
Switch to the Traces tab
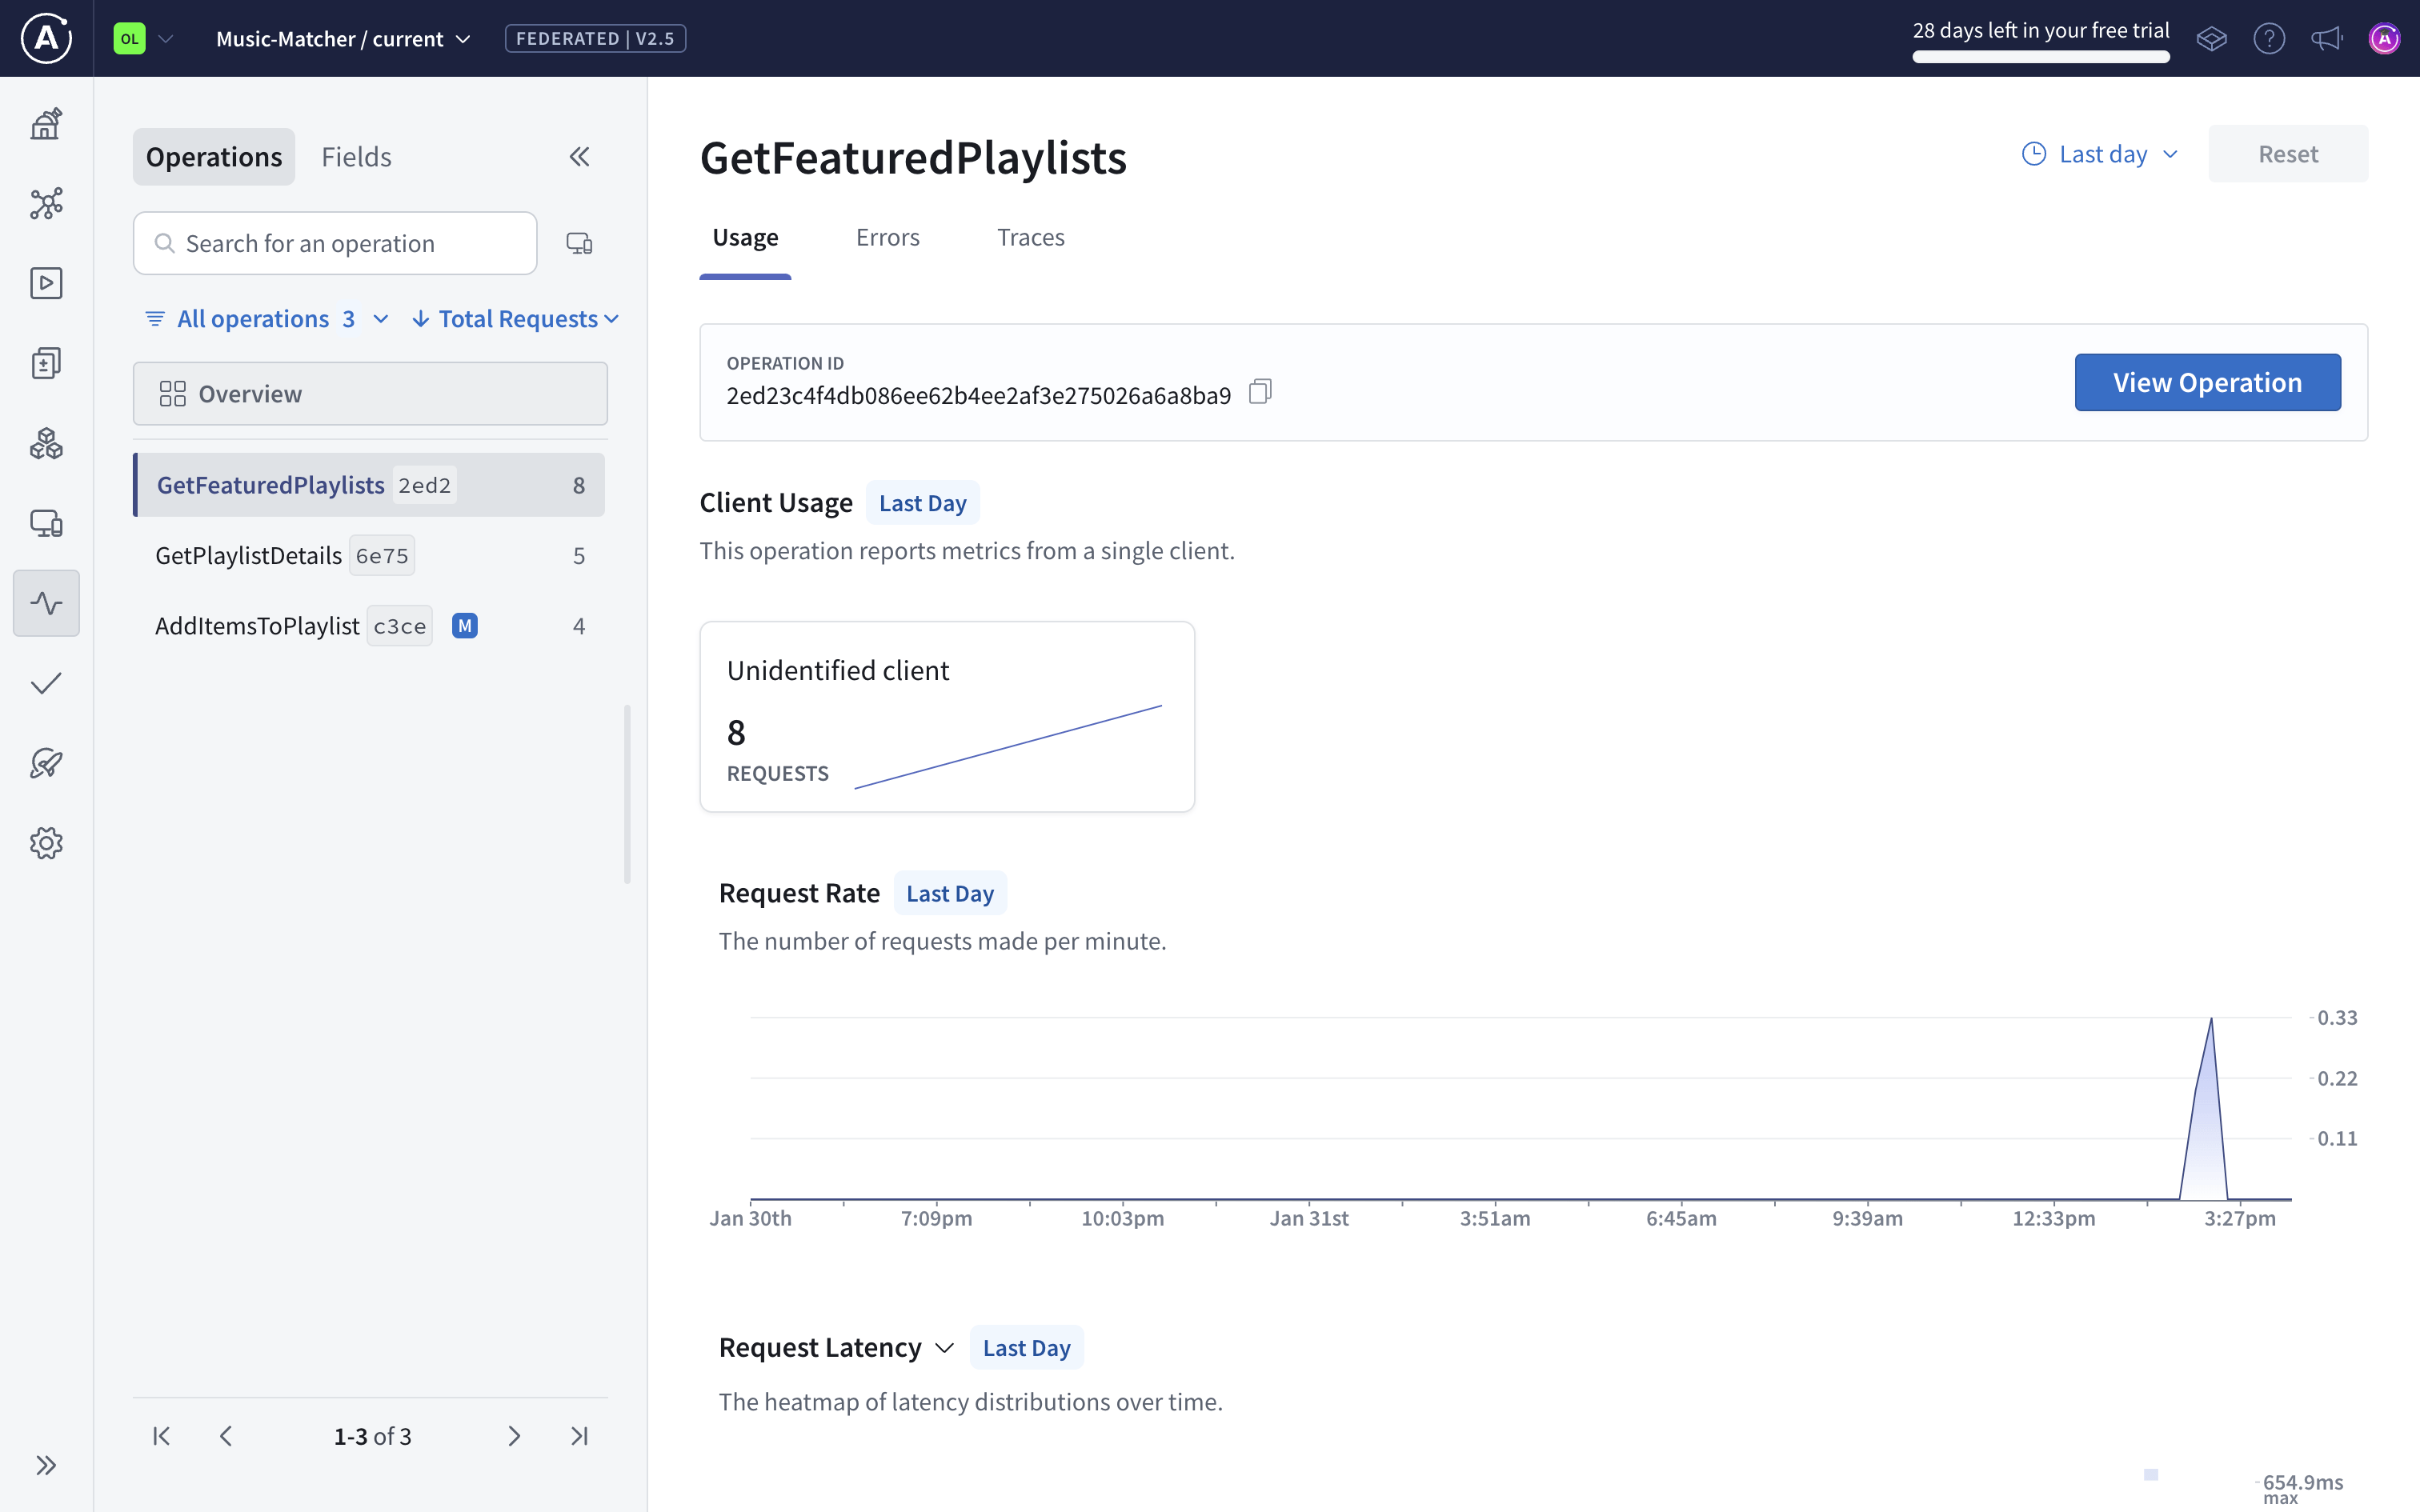click(x=1030, y=237)
